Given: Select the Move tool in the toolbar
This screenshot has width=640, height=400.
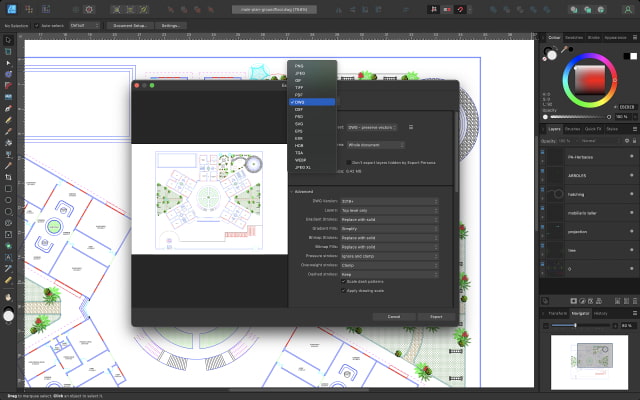Looking at the screenshot, I should point(8,39).
